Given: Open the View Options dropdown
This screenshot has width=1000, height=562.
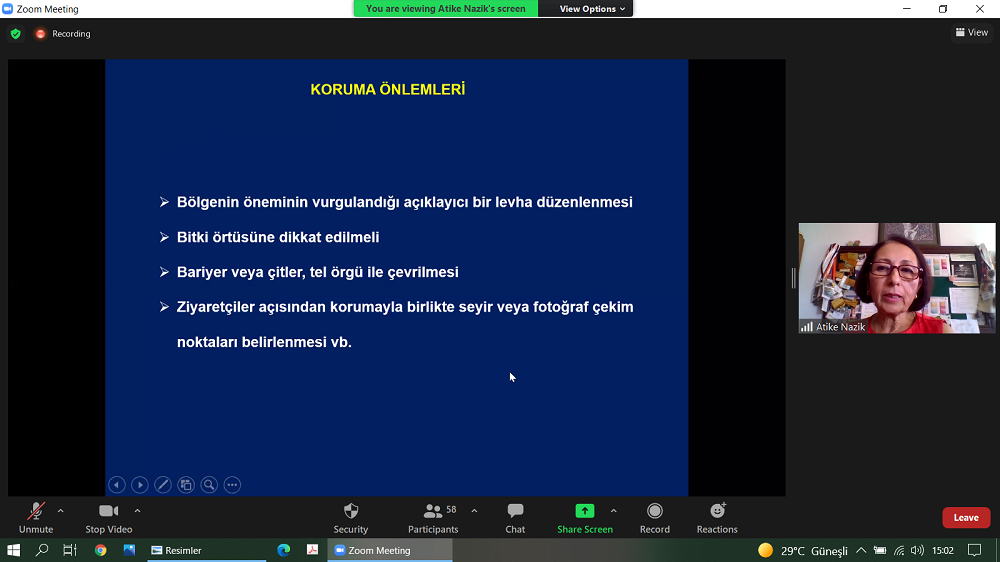Looking at the screenshot, I should tap(592, 8).
